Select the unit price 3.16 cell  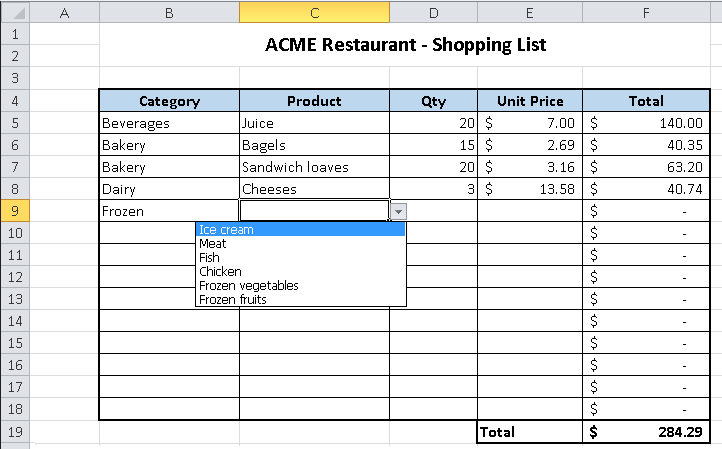click(530, 167)
